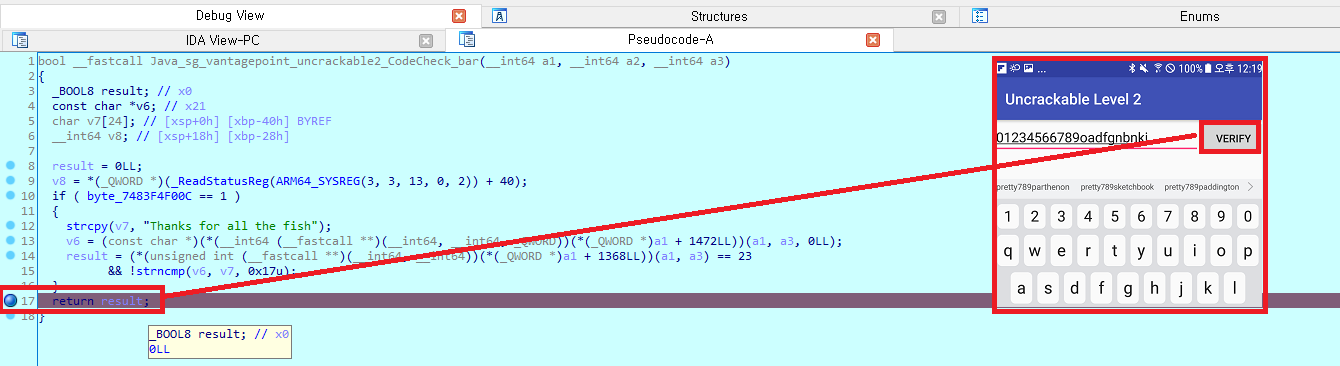
Task: Tap the Bluetooth icon in phone status bar
Action: 1133,69
